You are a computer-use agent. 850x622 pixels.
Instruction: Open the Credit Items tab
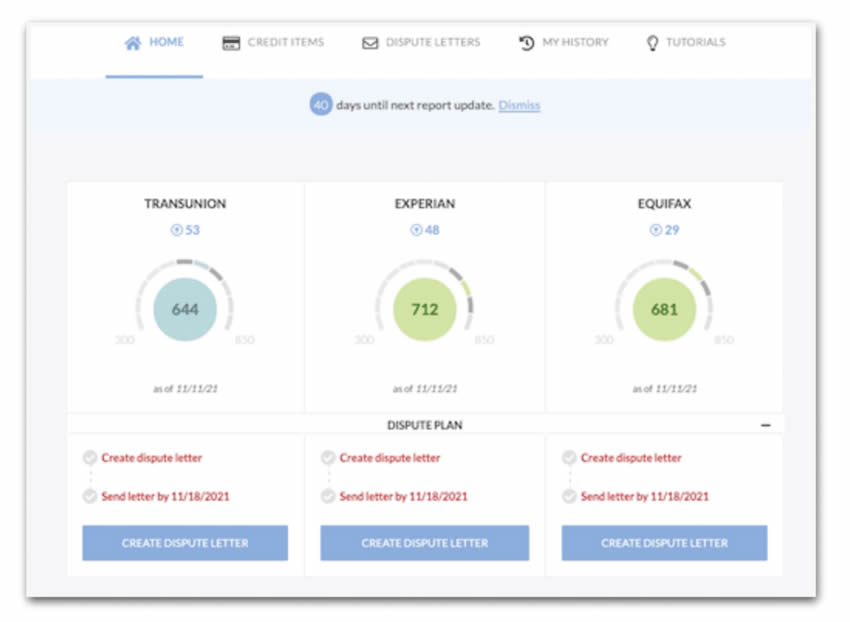[285, 43]
